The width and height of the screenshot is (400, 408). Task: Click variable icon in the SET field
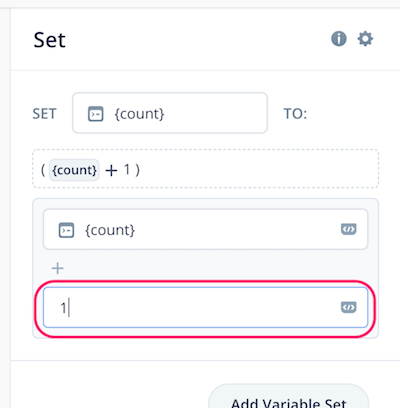pyautogui.click(x=95, y=114)
